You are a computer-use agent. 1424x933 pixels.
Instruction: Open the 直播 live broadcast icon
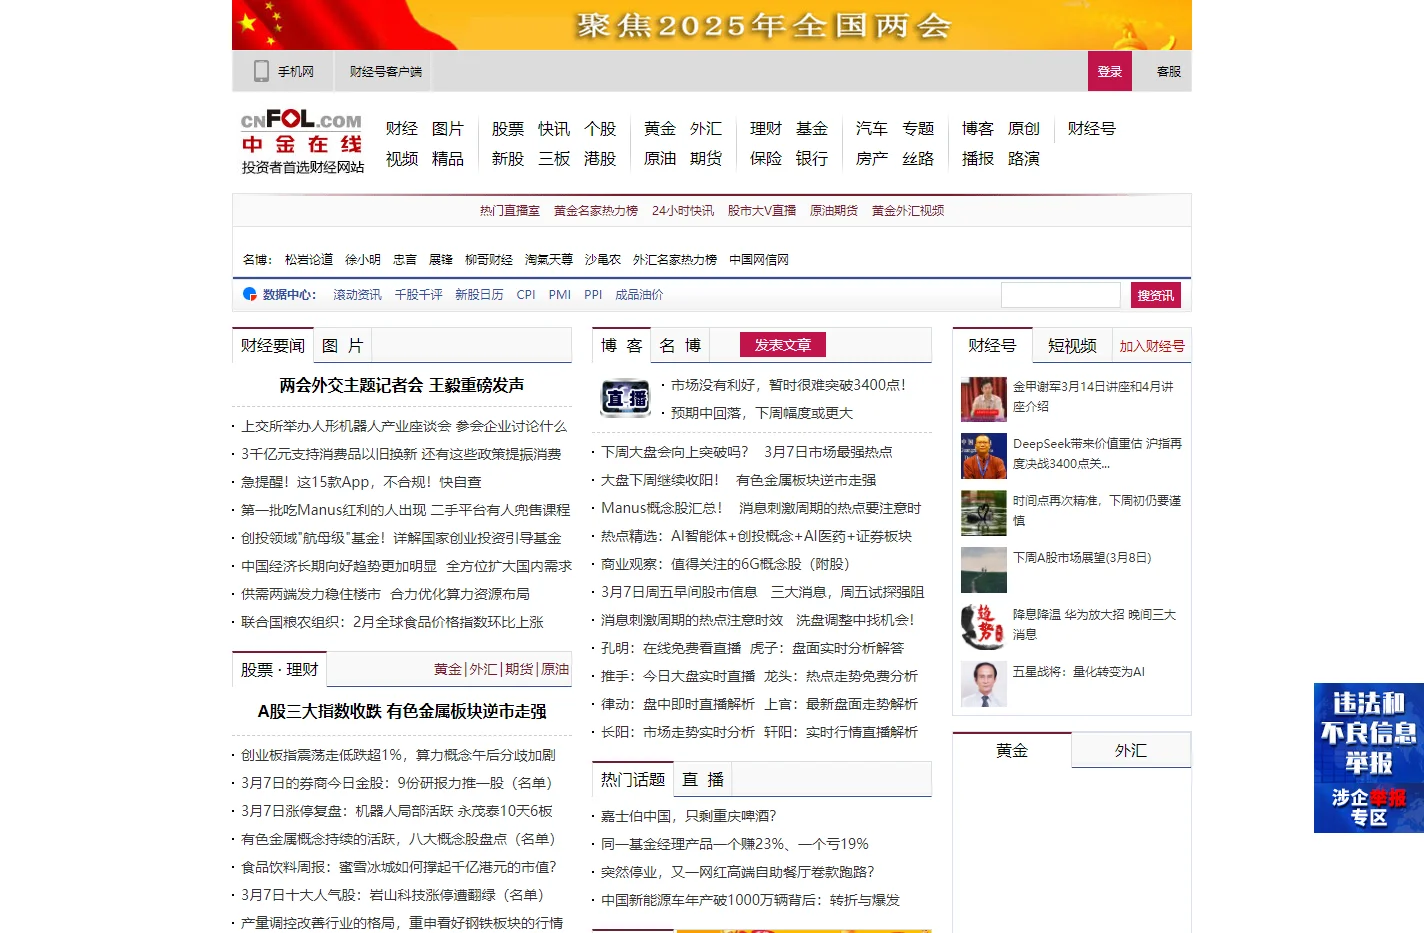point(625,398)
